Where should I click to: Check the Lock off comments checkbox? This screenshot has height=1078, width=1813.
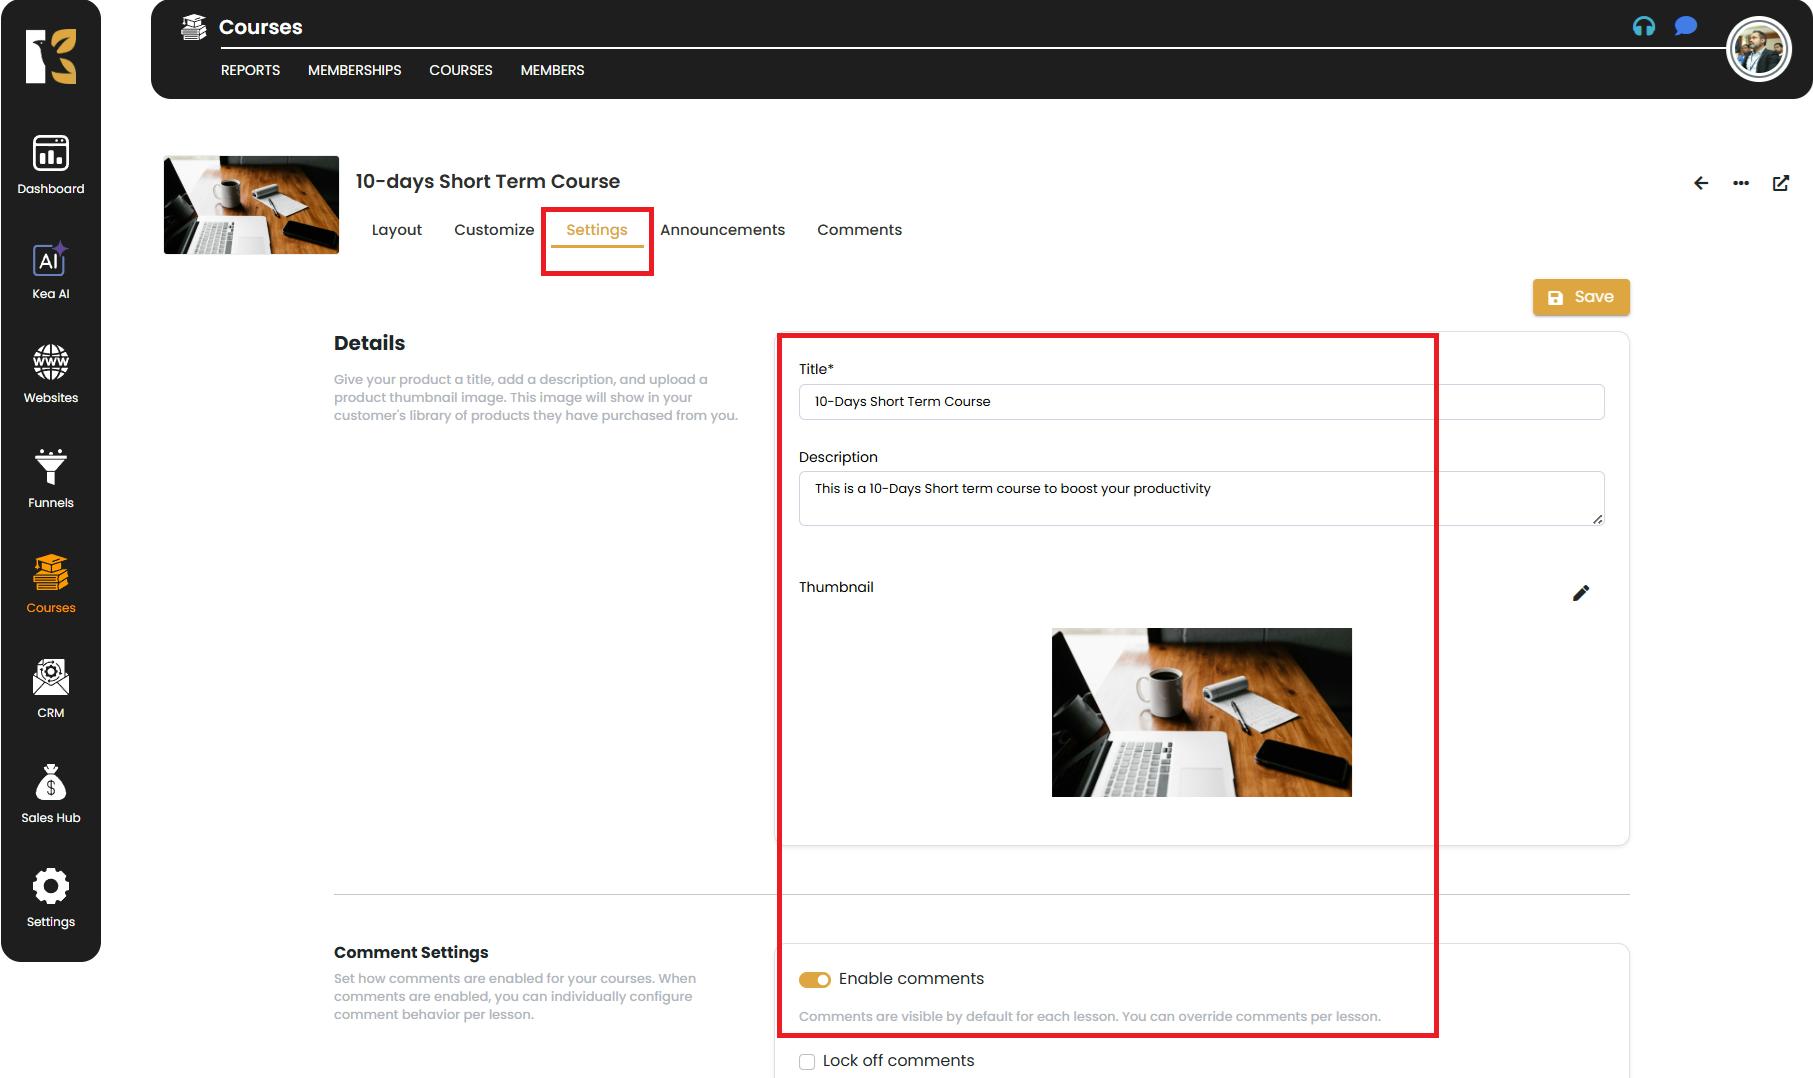tap(807, 1062)
